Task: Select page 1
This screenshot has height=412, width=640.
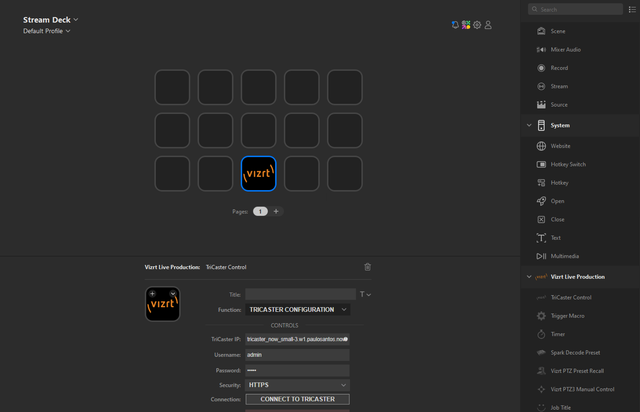Action: click(x=260, y=211)
